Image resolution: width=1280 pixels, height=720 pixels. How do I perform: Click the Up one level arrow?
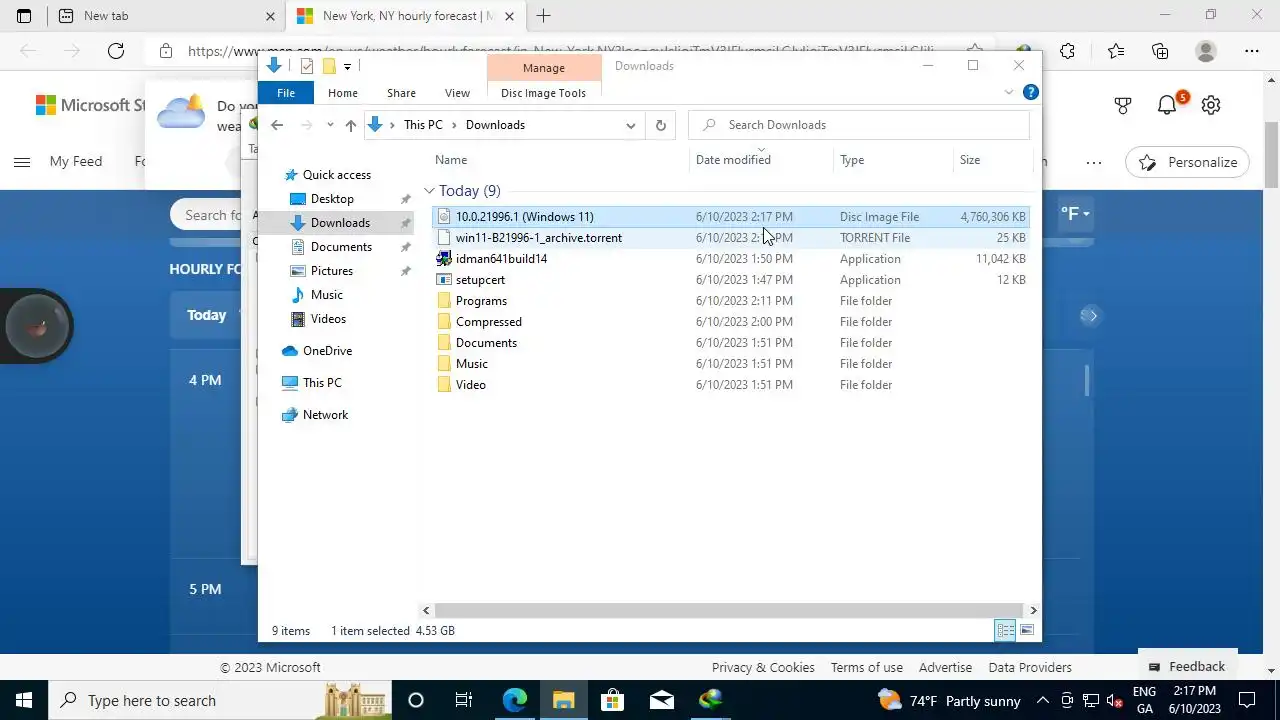350,125
